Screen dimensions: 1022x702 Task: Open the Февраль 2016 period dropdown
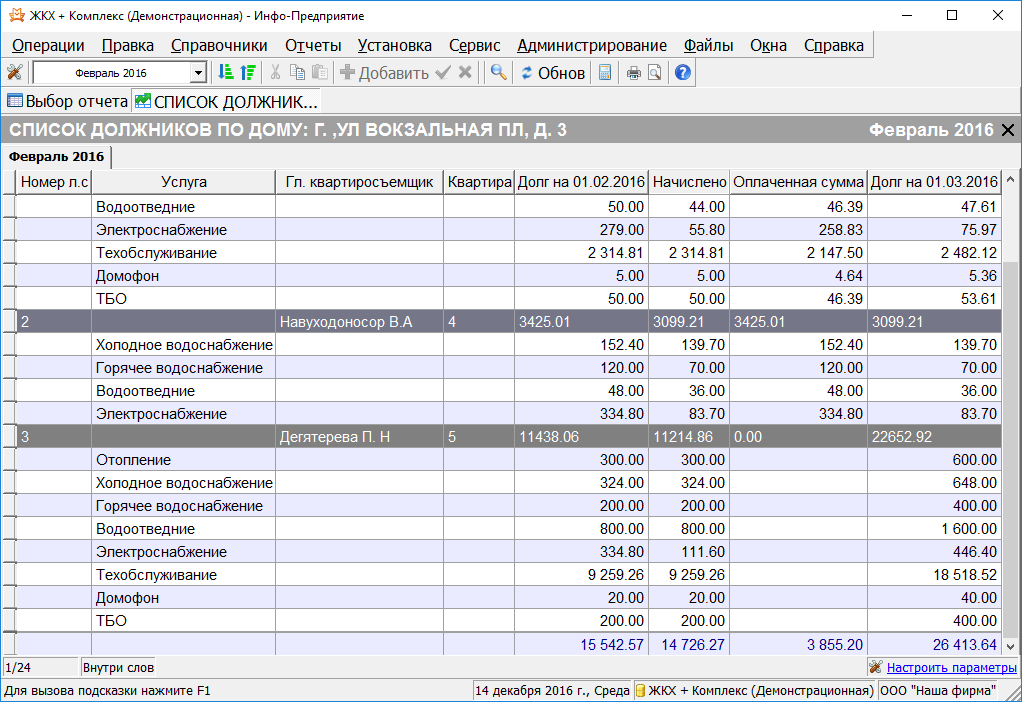[199, 73]
